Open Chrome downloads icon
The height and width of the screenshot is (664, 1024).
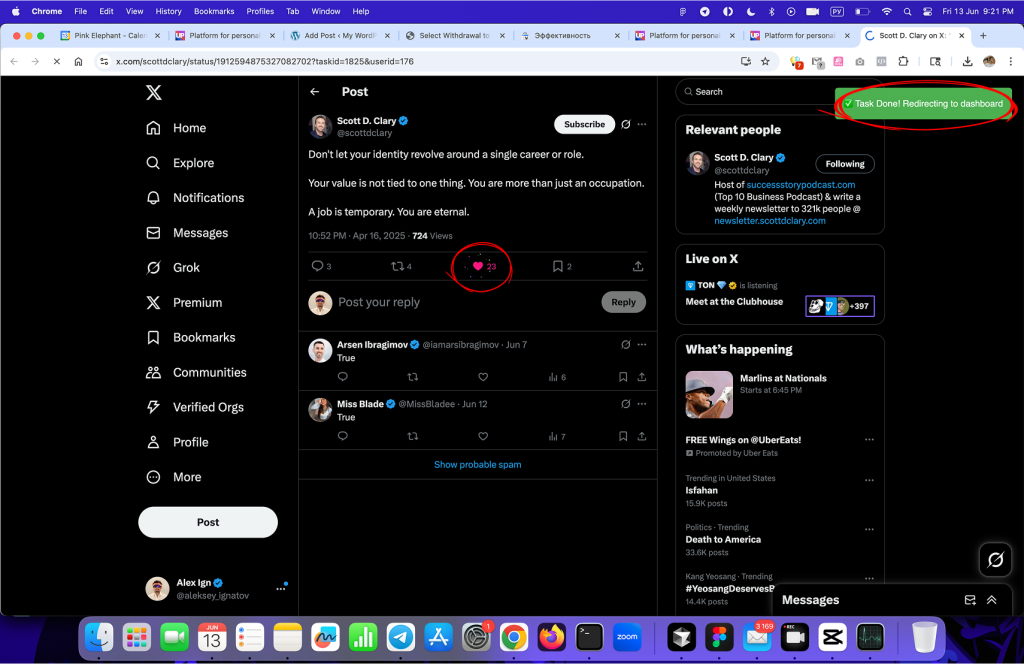pos(967,61)
